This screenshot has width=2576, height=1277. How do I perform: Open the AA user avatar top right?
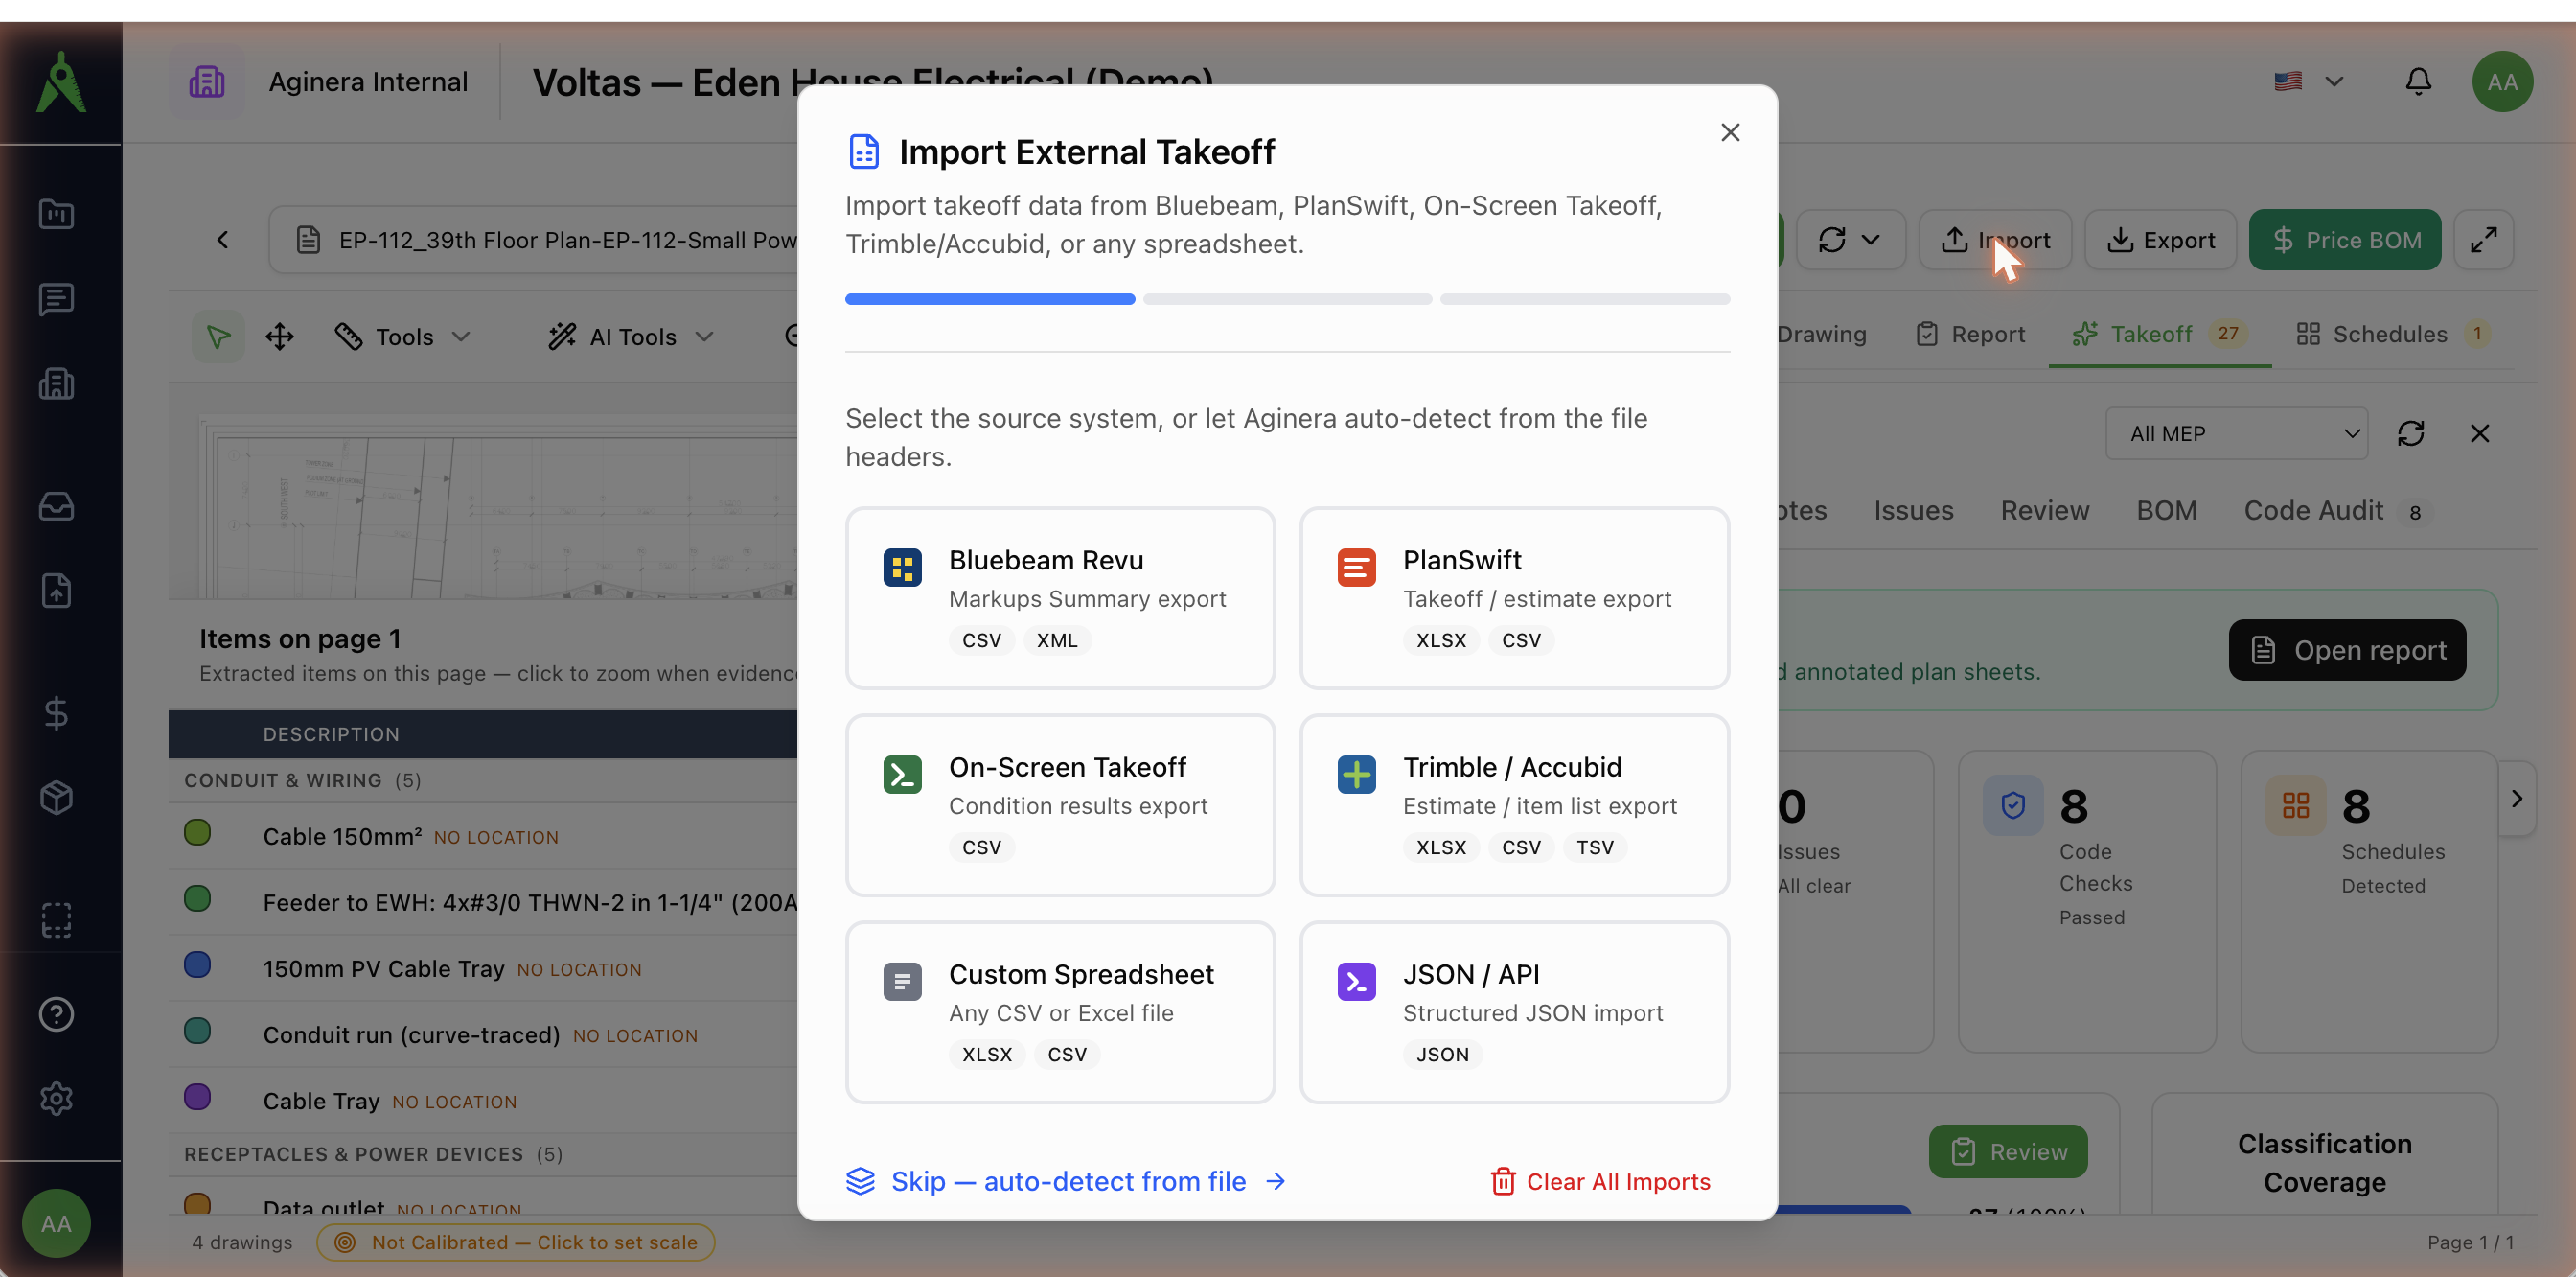coord(2502,82)
